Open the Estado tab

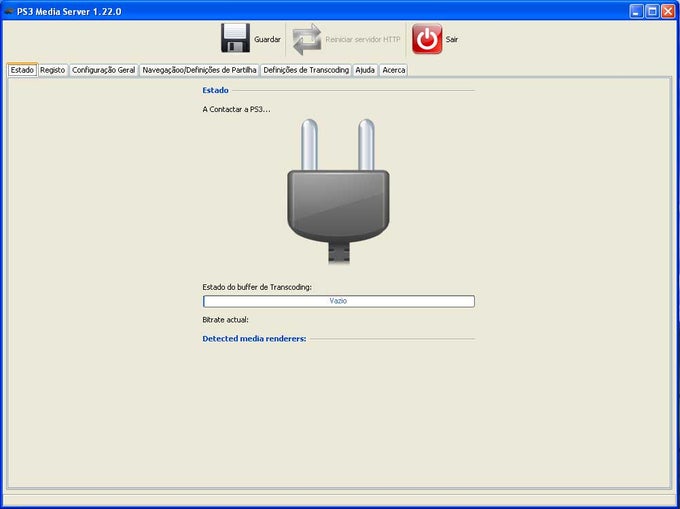pos(22,70)
